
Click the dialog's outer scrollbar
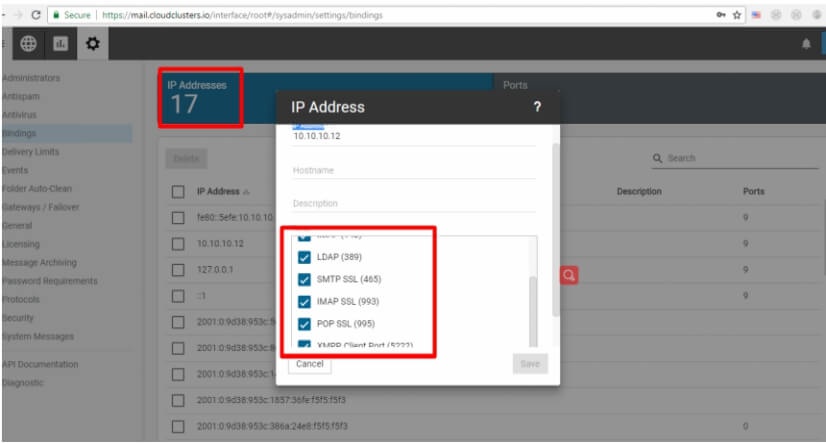[555, 230]
